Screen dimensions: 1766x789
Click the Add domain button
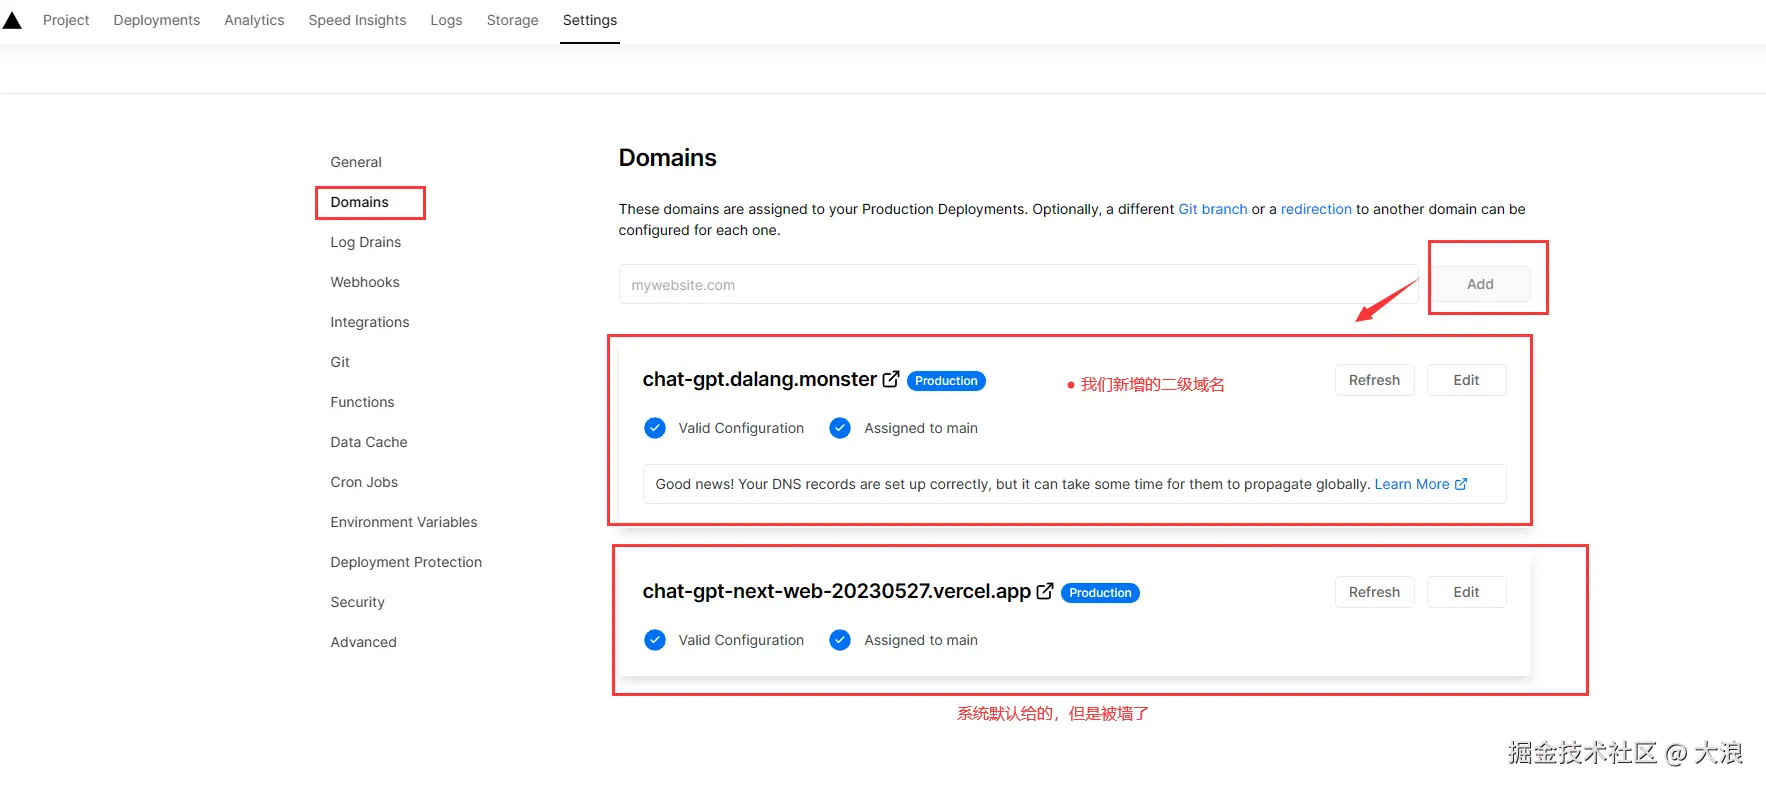tap(1480, 284)
